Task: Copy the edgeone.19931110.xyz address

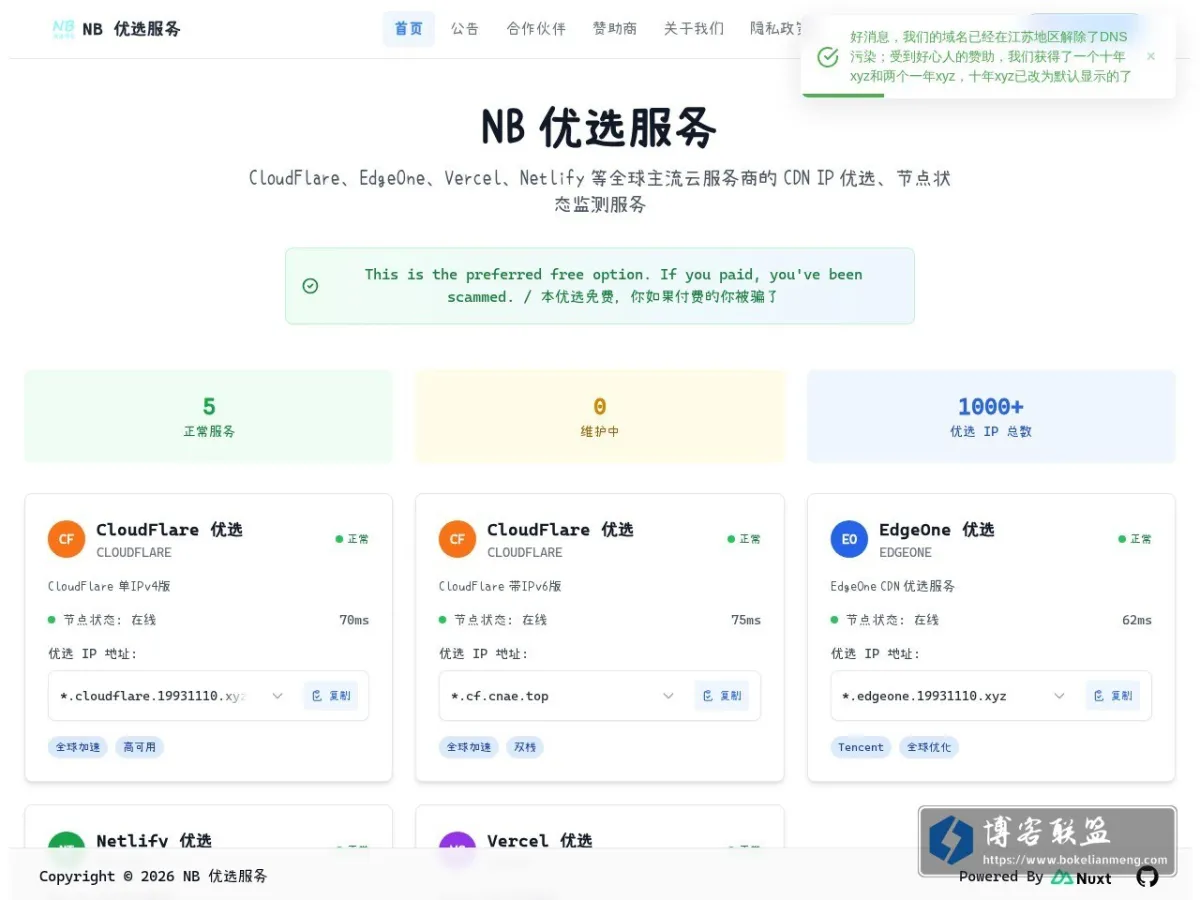Action: coord(1113,696)
